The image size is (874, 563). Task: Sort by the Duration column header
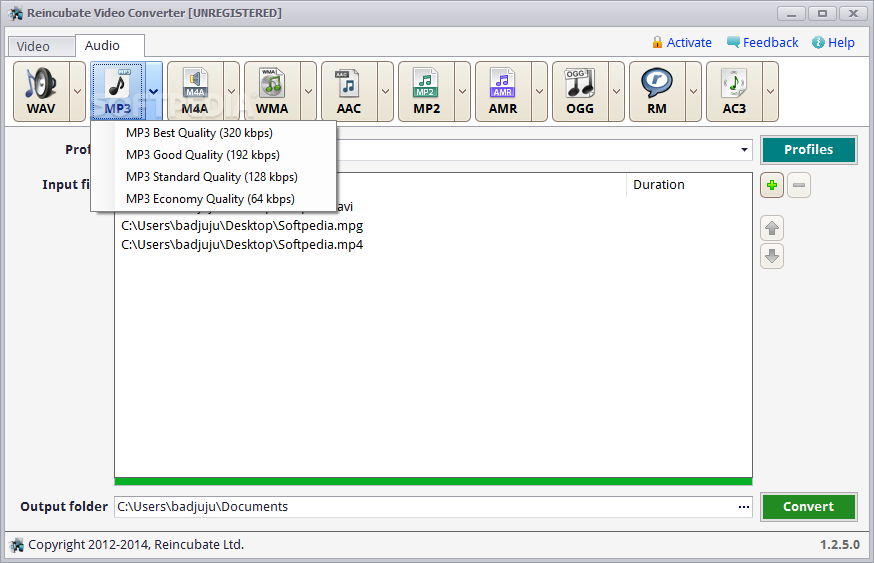point(689,185)
